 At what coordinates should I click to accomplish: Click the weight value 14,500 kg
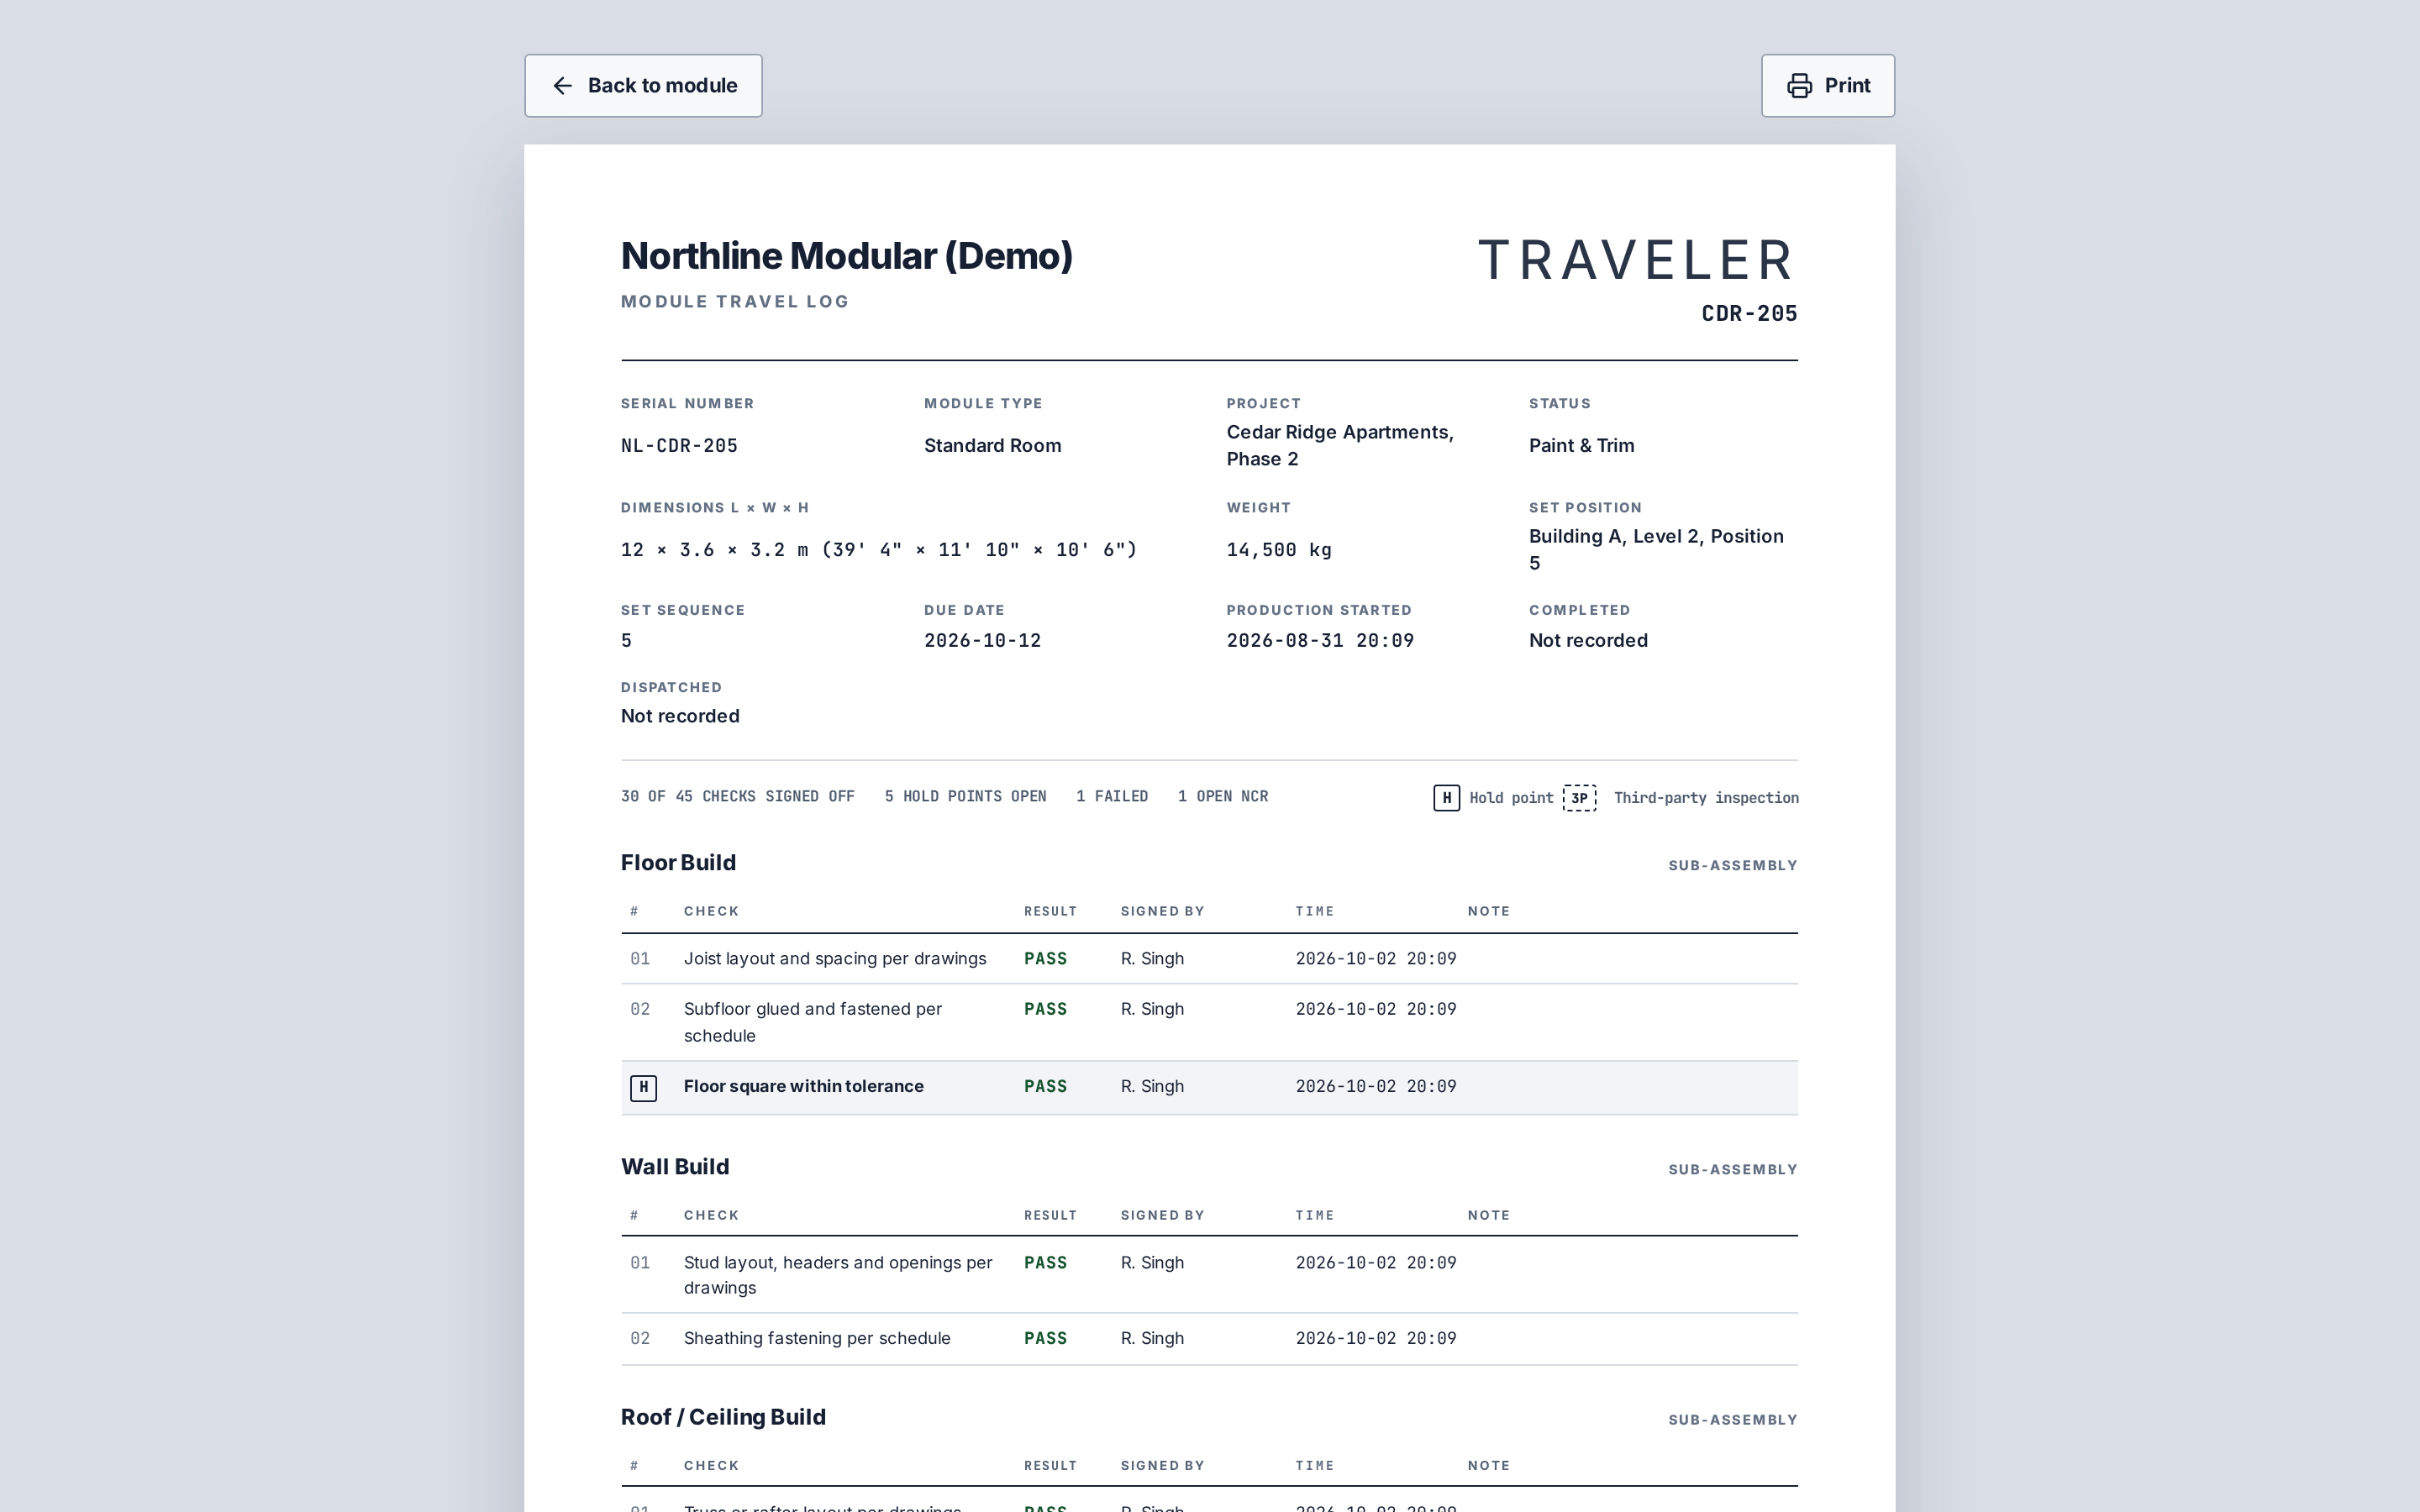1279,550
